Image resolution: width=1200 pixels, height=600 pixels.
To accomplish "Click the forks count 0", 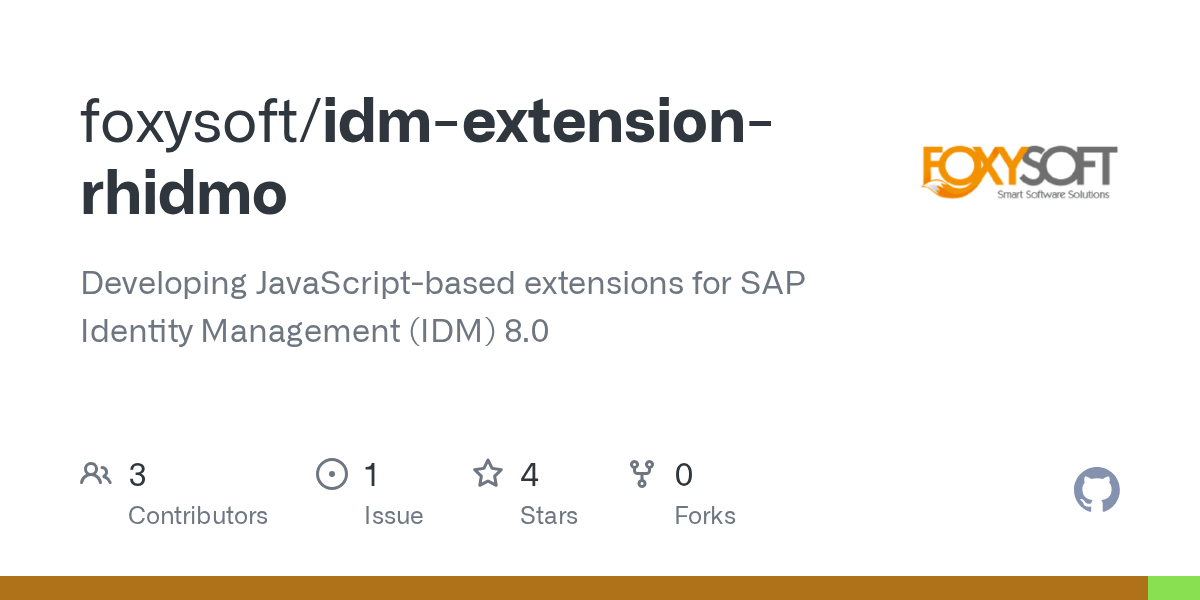I will click(684, 475).
